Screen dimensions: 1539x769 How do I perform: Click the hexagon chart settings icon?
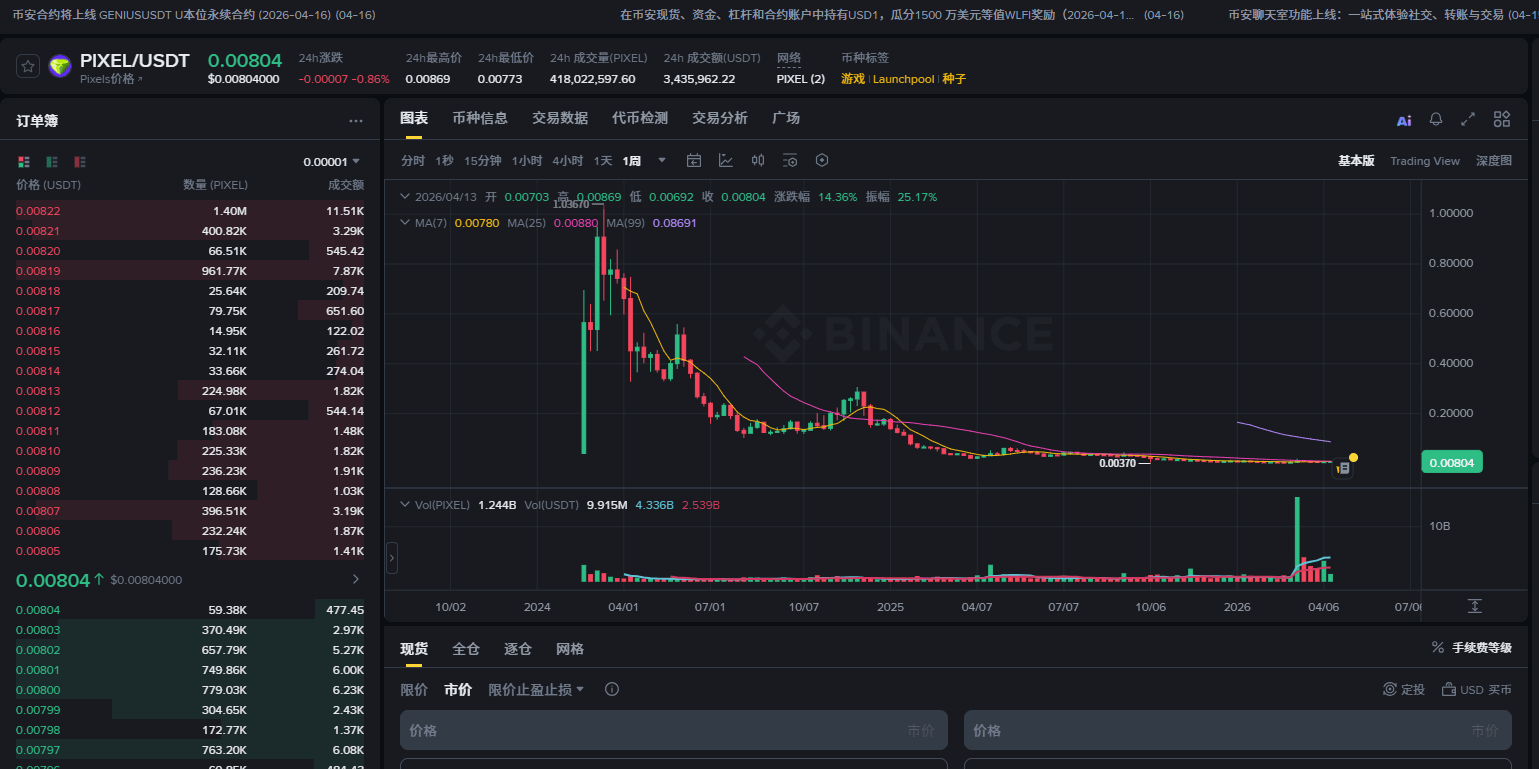(822, 160)
